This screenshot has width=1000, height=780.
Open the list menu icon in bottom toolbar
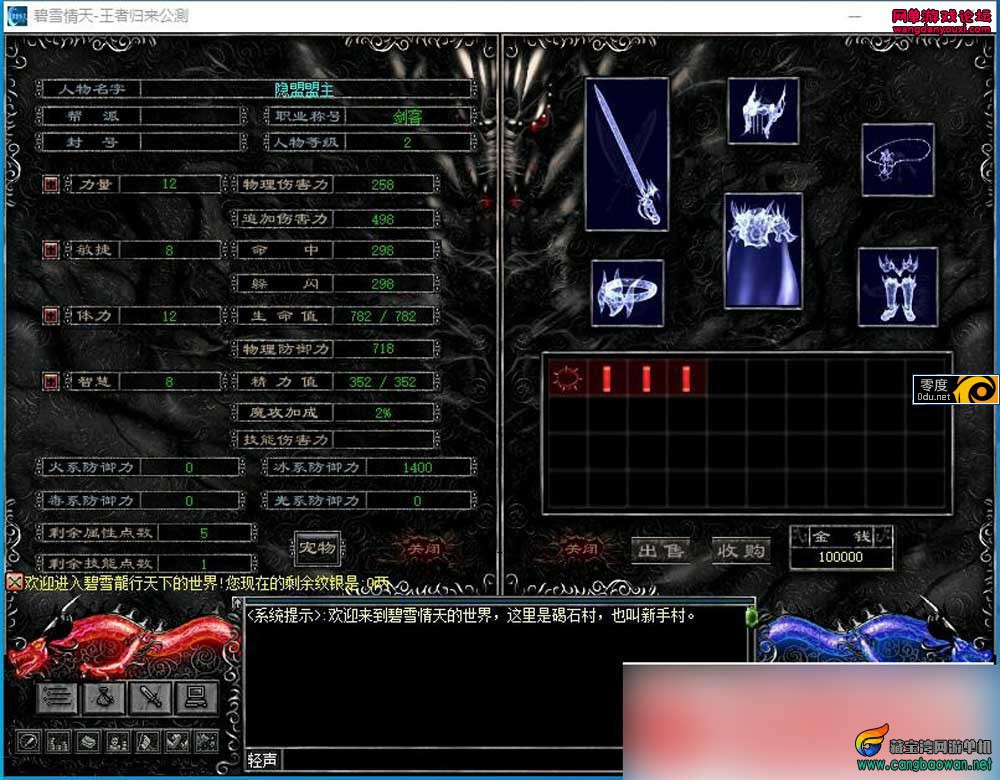tap(57, 697)
